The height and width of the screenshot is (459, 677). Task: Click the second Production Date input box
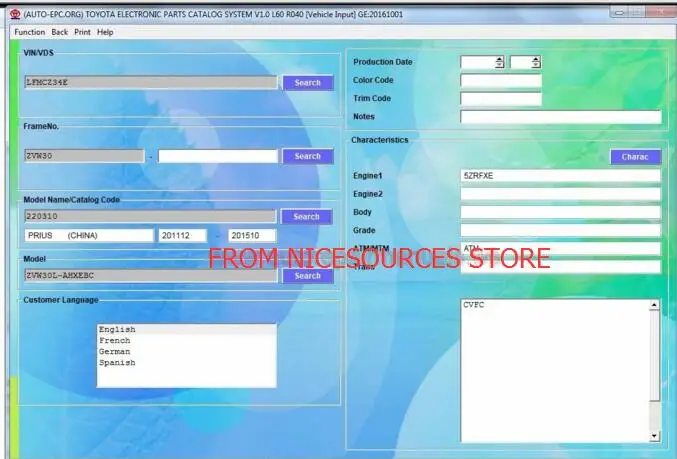(521, 62)
